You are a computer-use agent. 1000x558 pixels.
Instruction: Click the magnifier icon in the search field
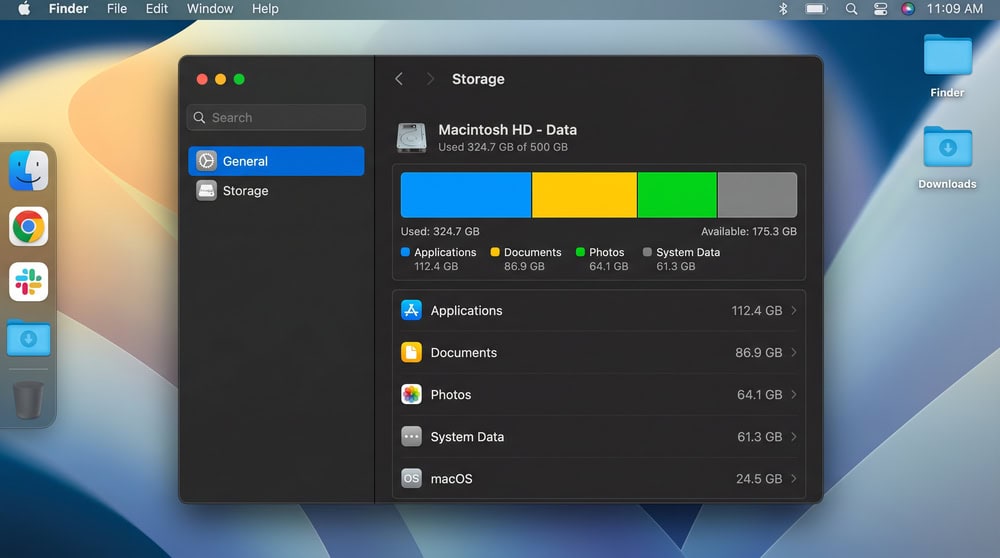(x=200, y=118)
